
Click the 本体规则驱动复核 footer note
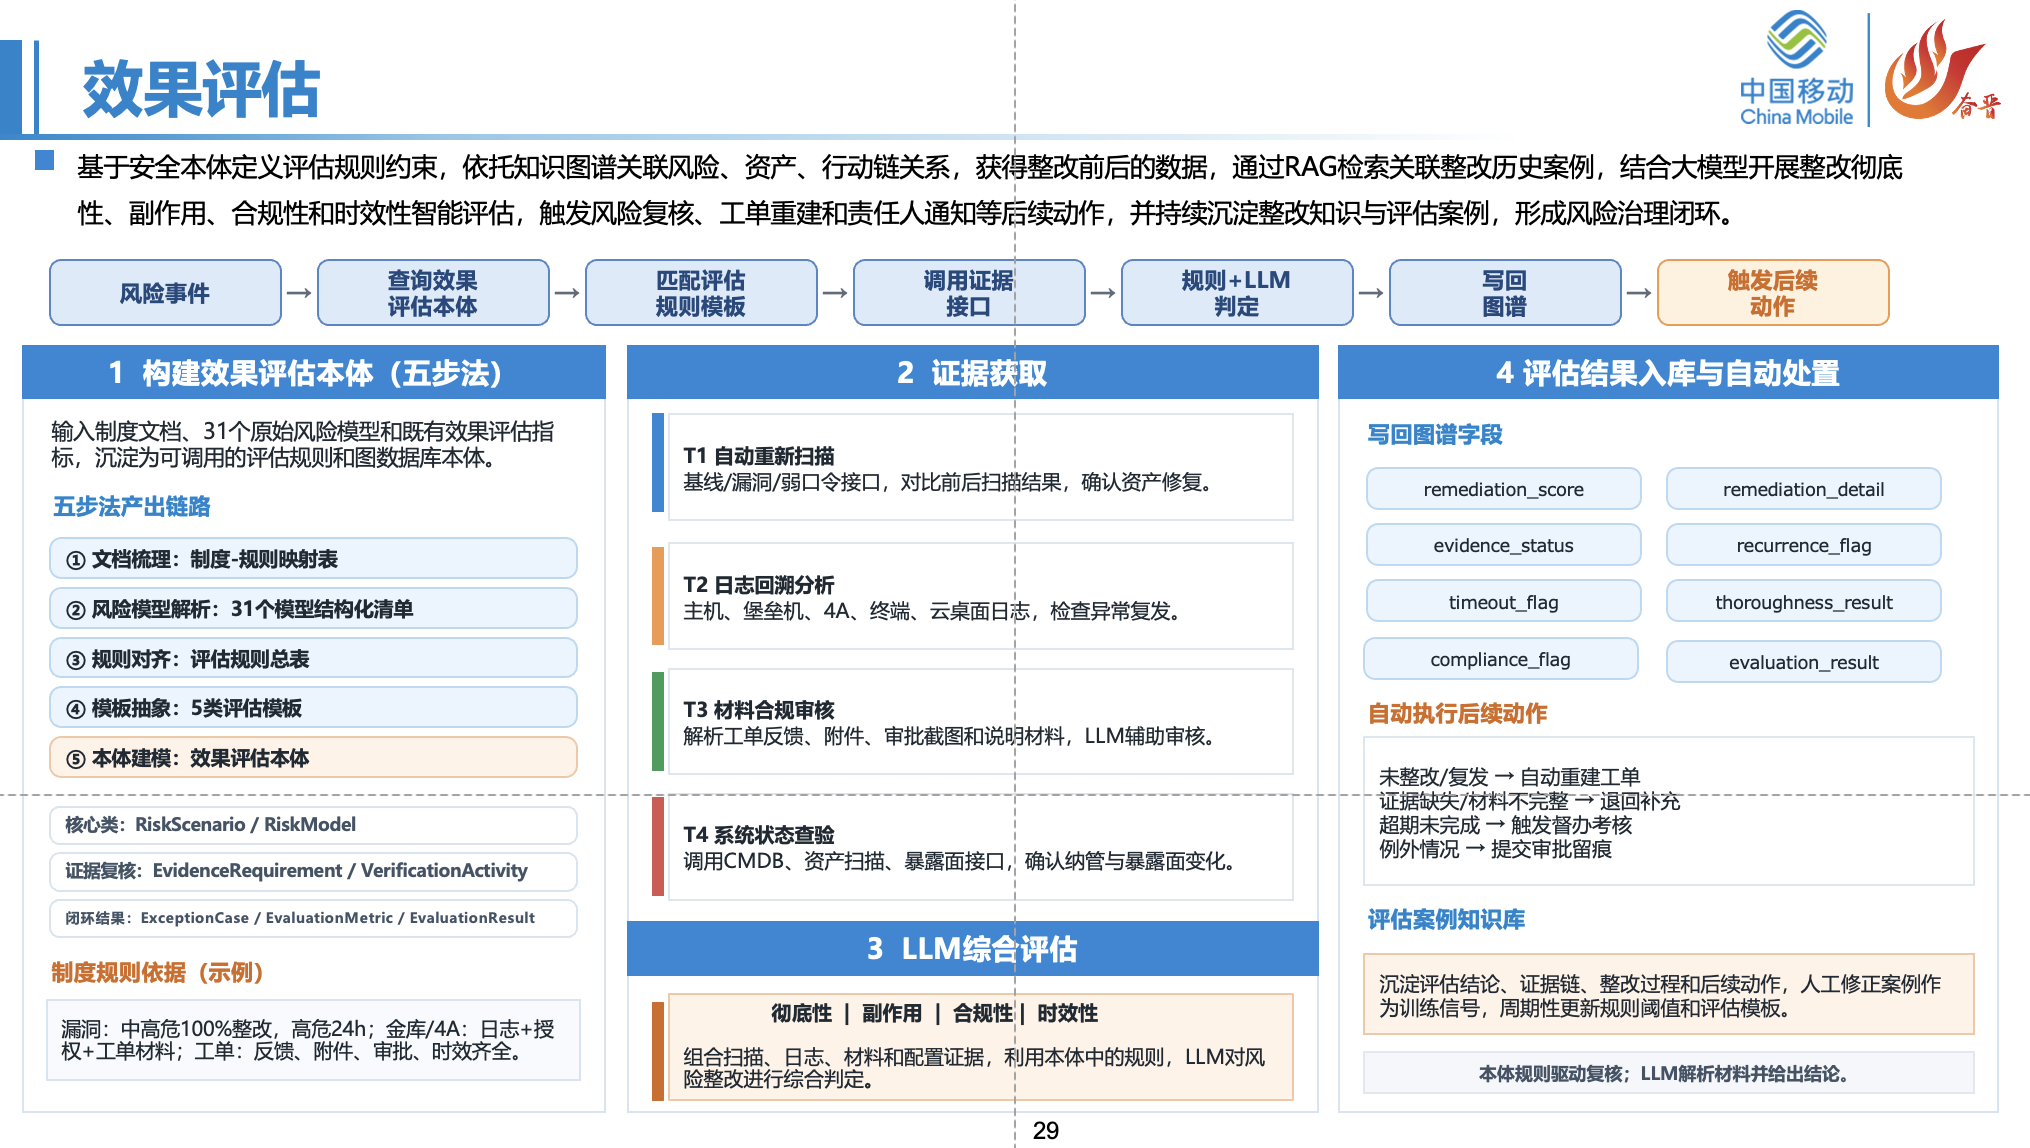pos(1669,1073)
